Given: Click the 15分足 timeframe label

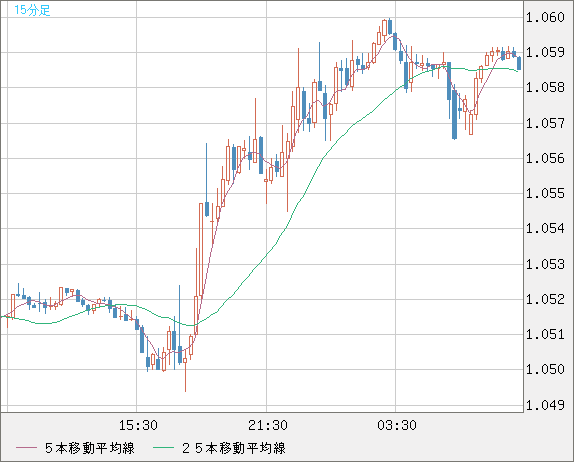Looking at the screenshot, I should [32, 10].
